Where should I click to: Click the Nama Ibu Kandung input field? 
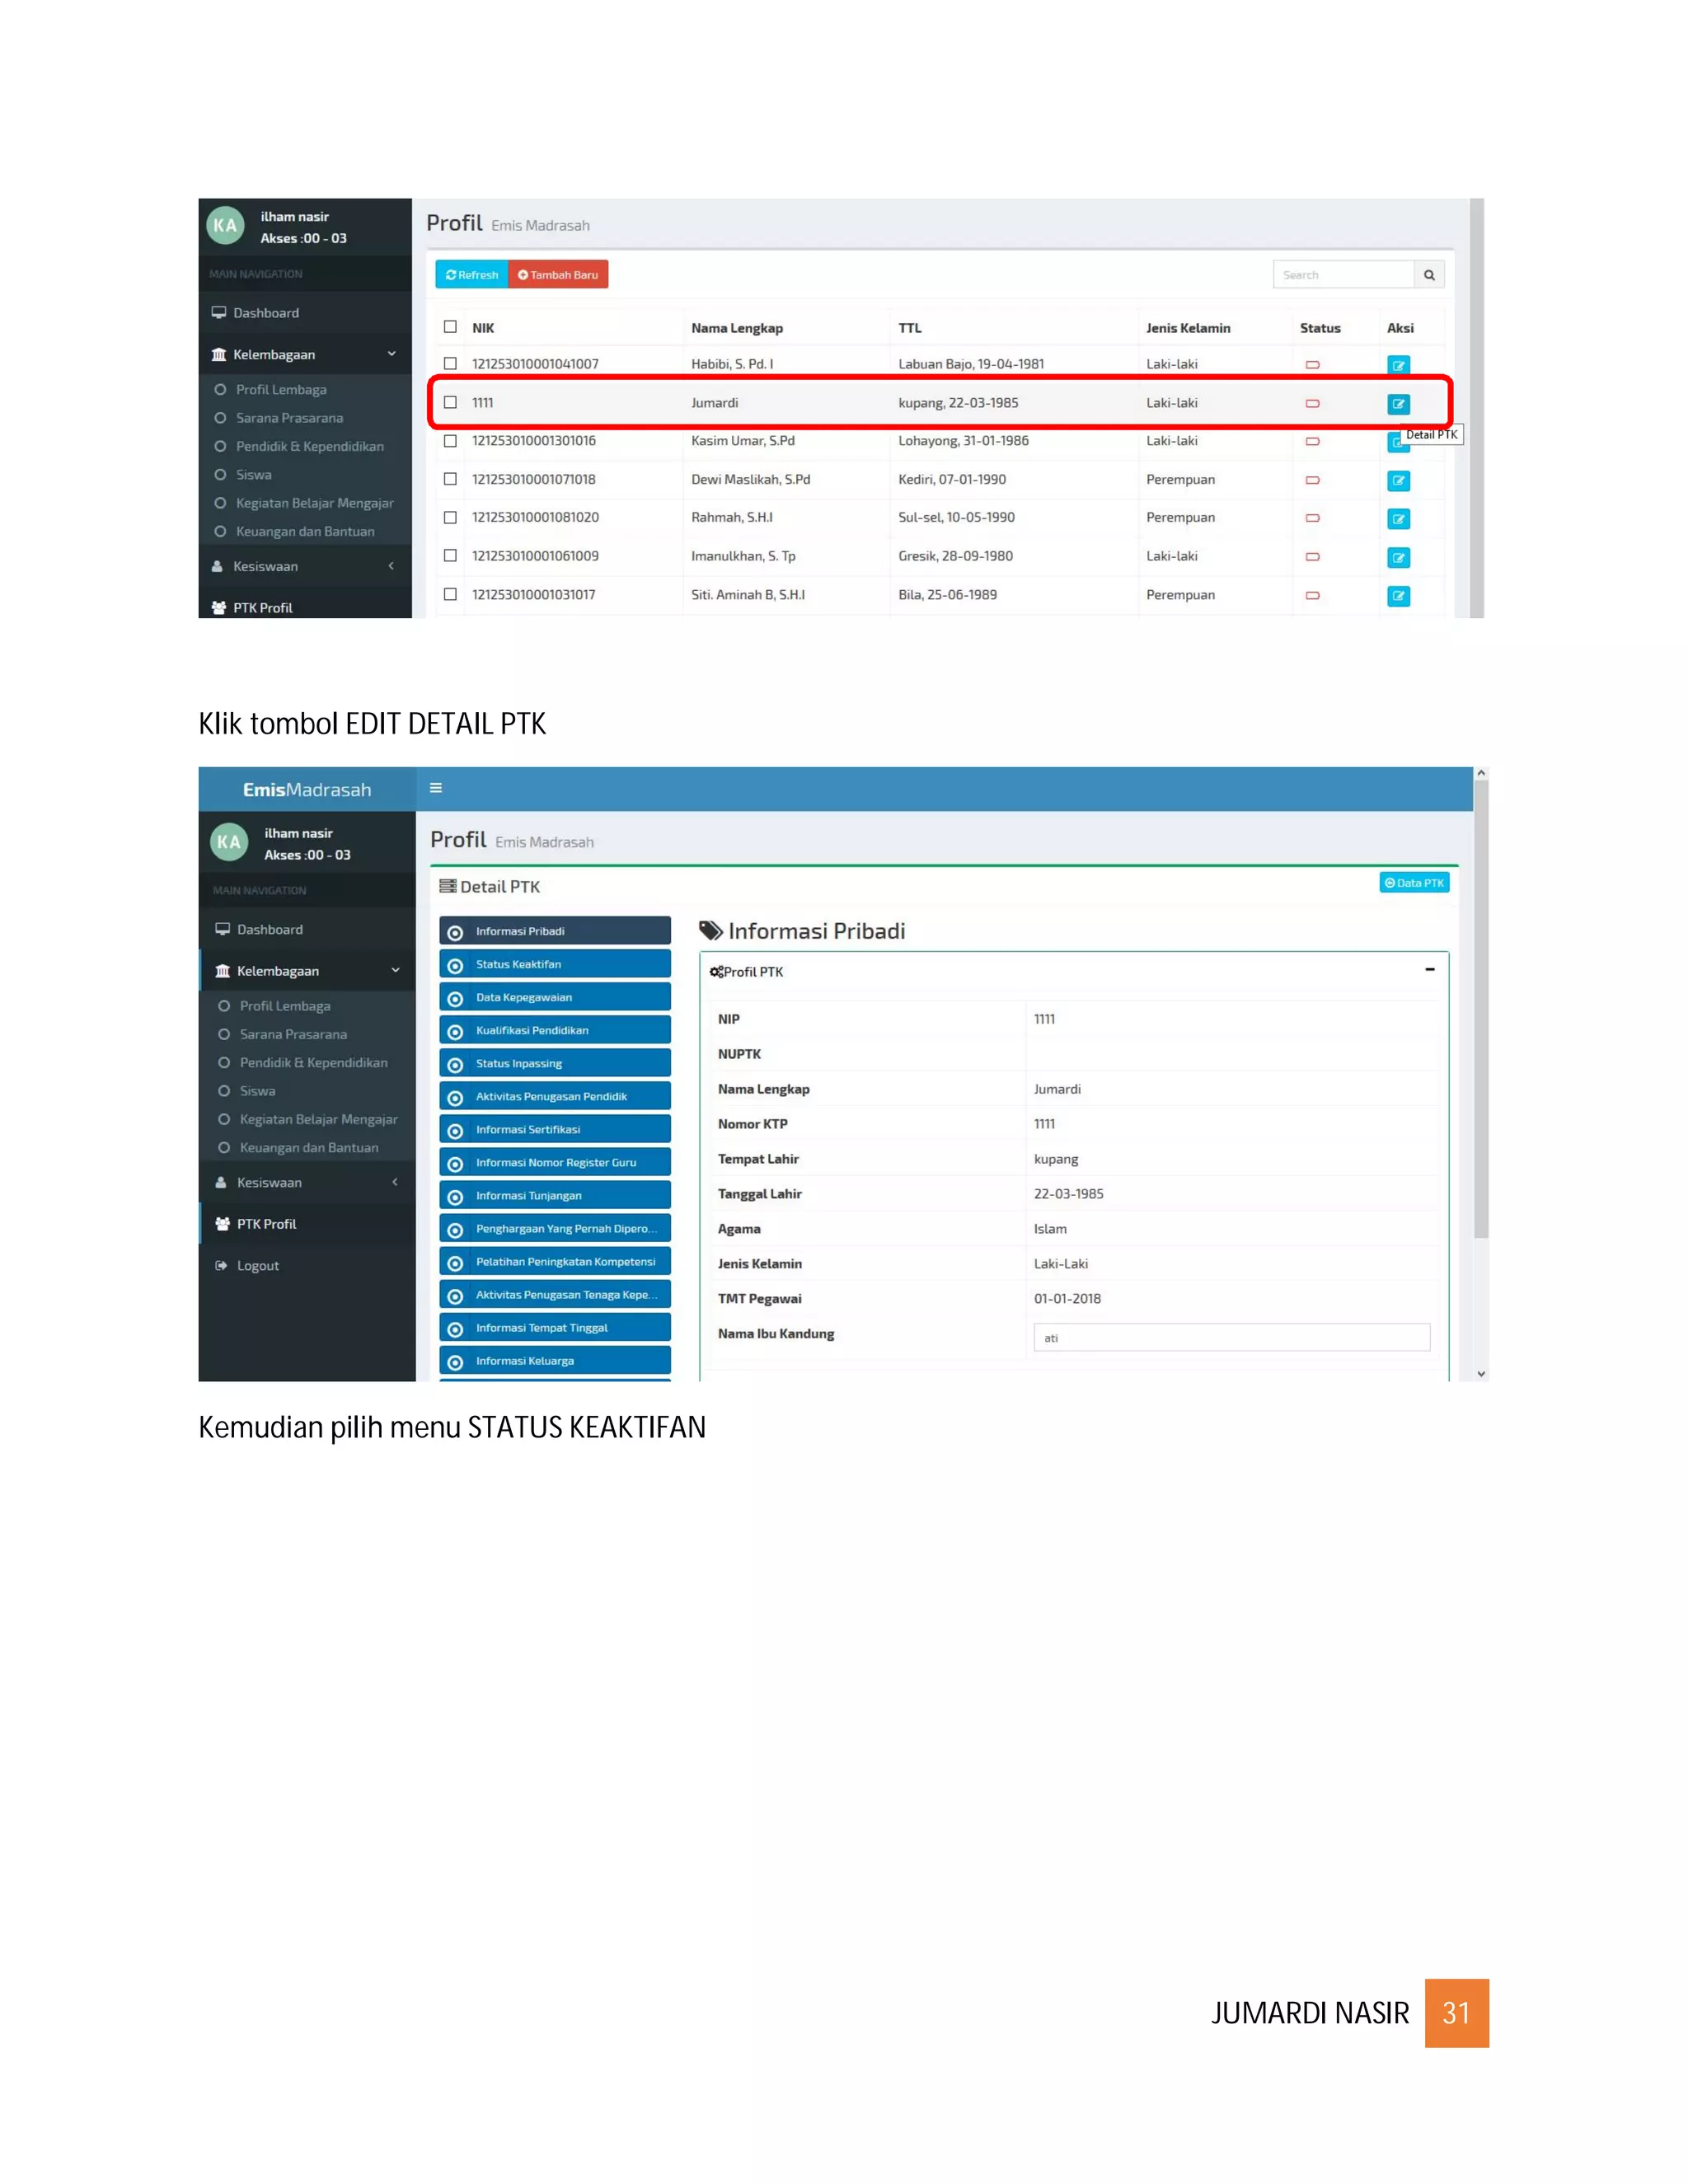pos(1231,1337)
